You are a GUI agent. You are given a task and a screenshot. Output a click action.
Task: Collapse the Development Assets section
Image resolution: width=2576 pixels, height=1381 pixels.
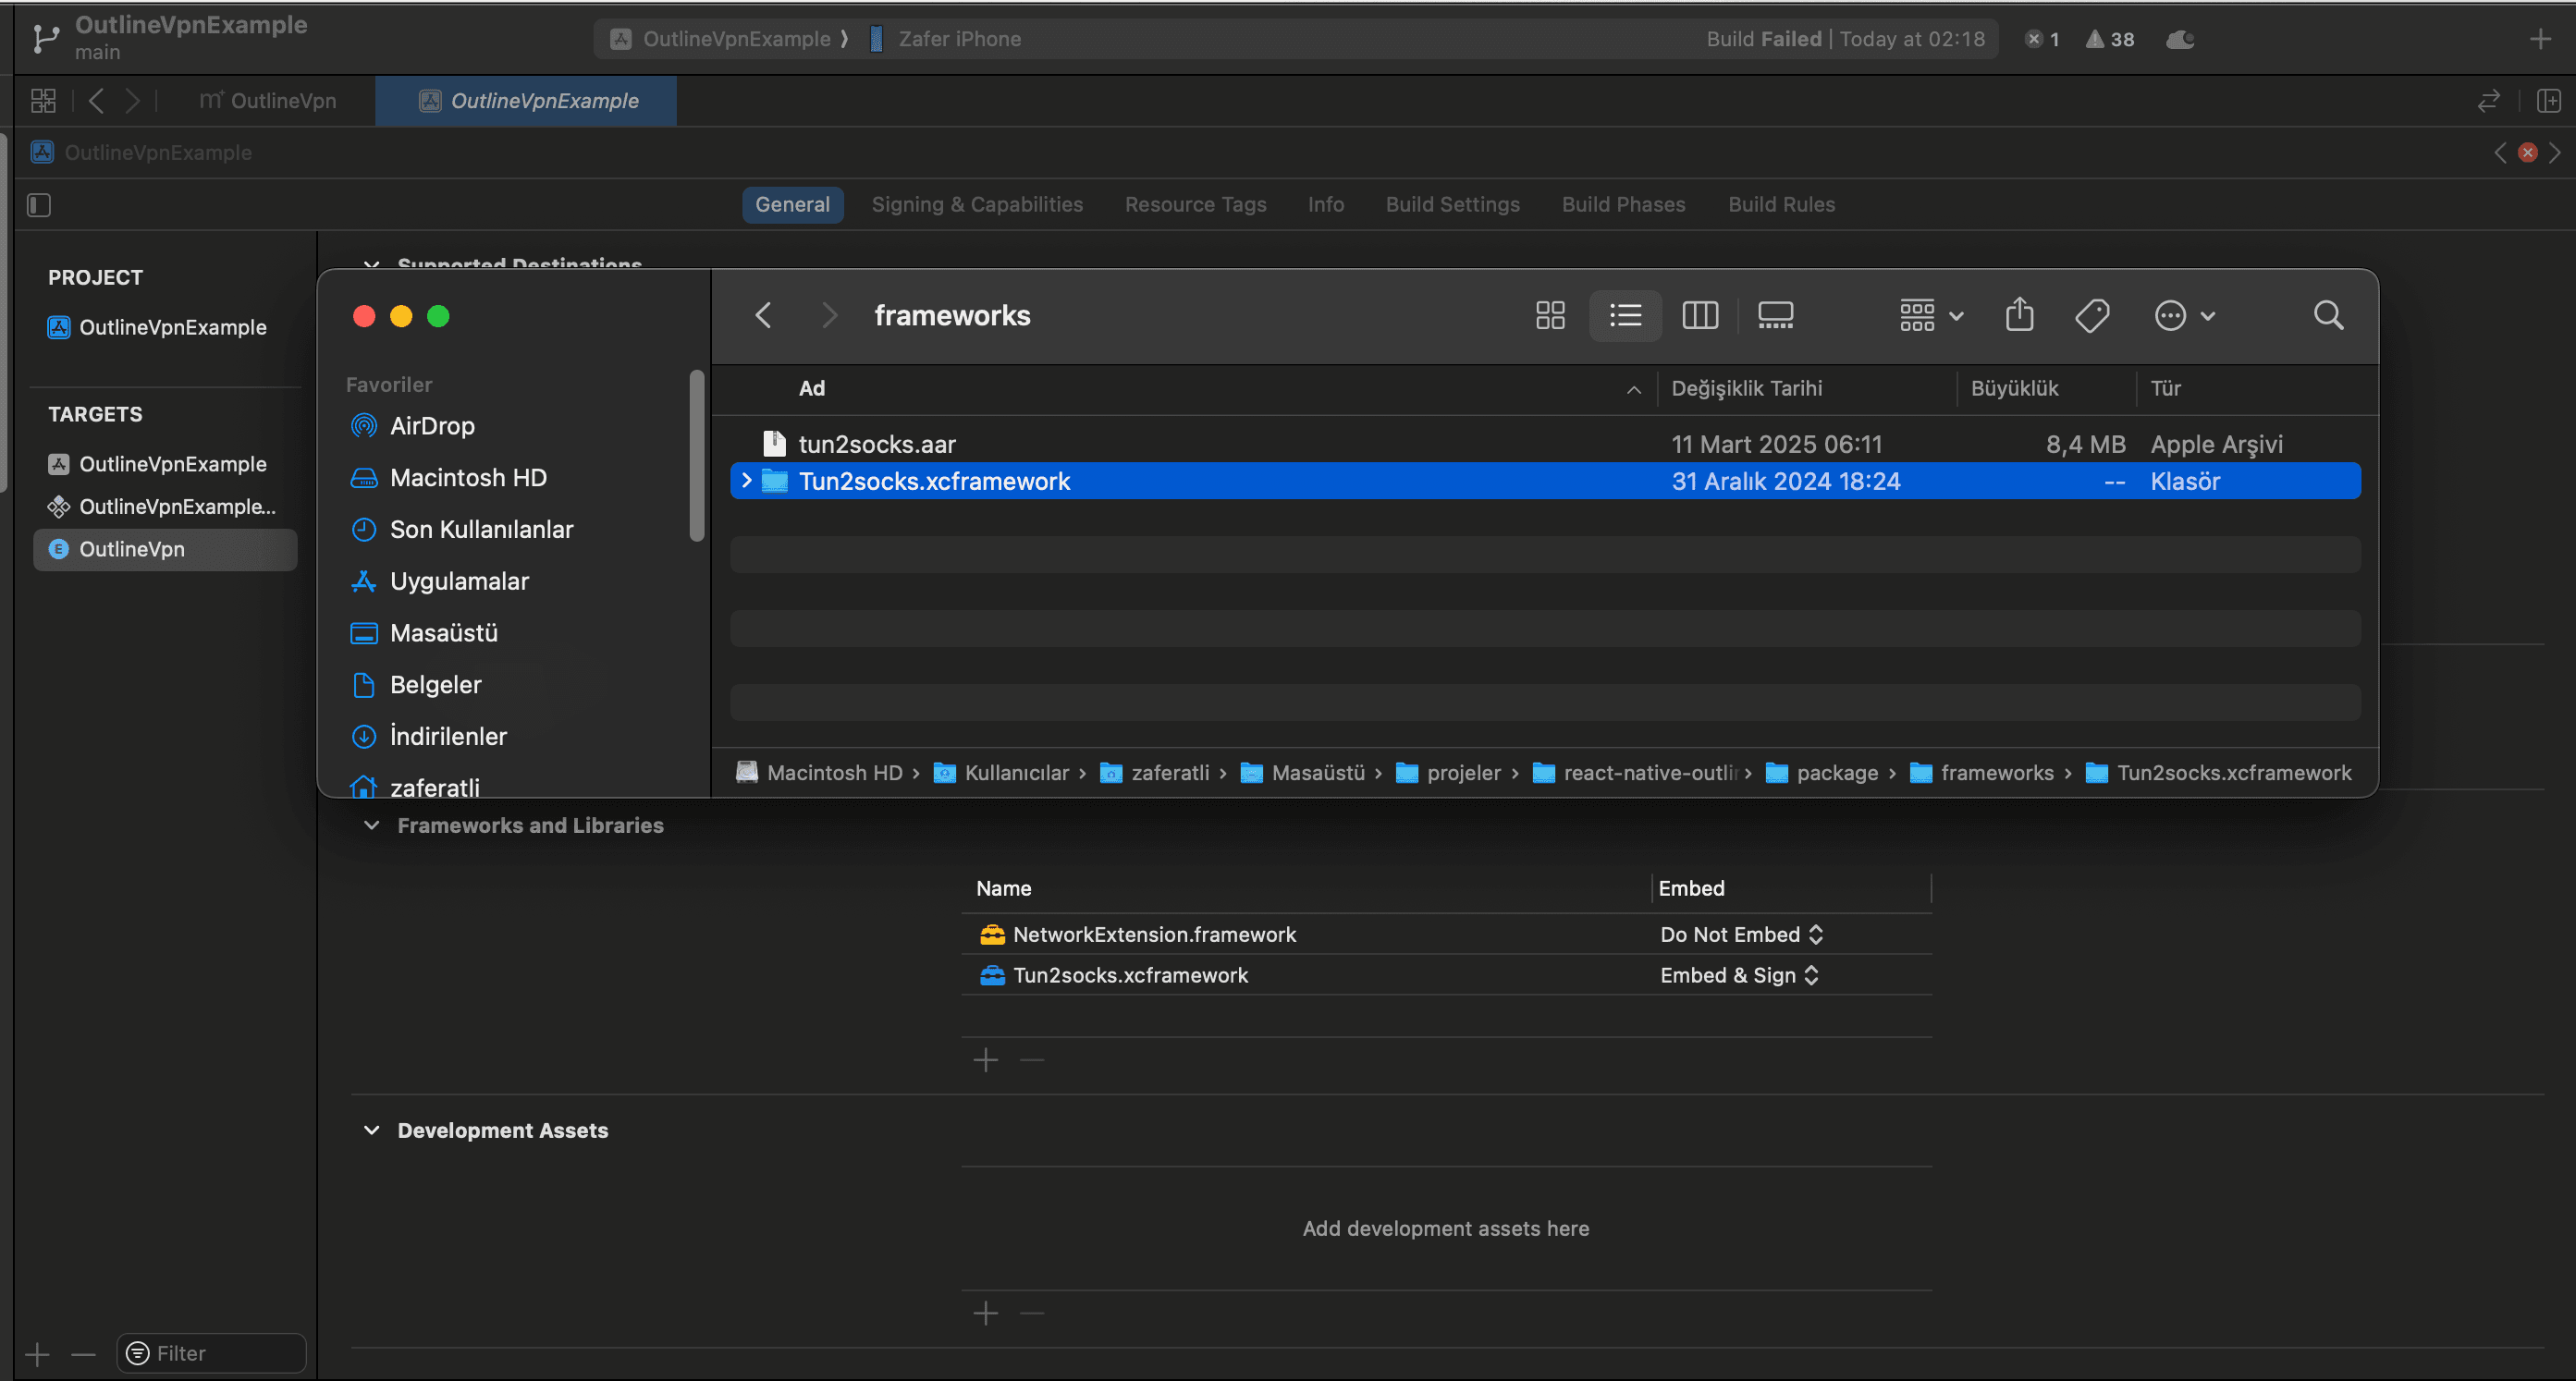coord(371,1130)
